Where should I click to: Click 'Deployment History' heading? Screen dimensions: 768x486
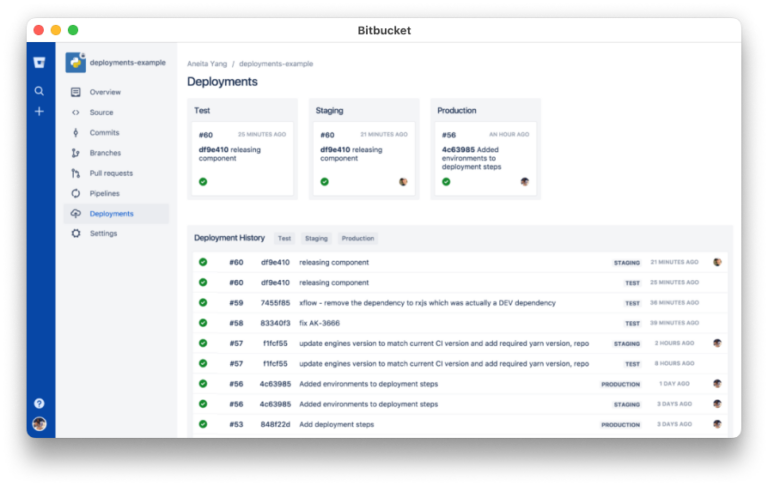pos(229,238)
